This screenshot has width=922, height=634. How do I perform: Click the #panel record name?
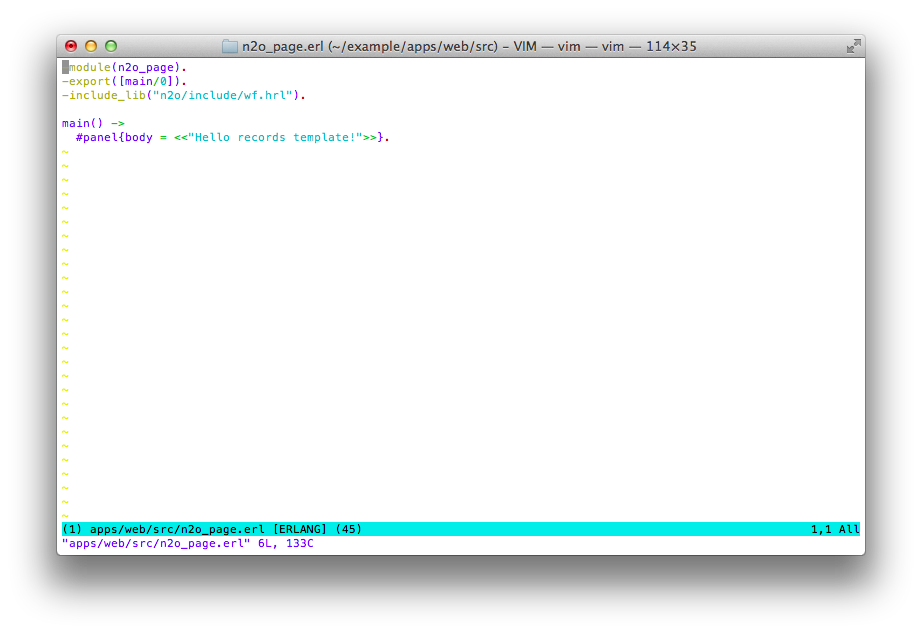tap(96, 137)
